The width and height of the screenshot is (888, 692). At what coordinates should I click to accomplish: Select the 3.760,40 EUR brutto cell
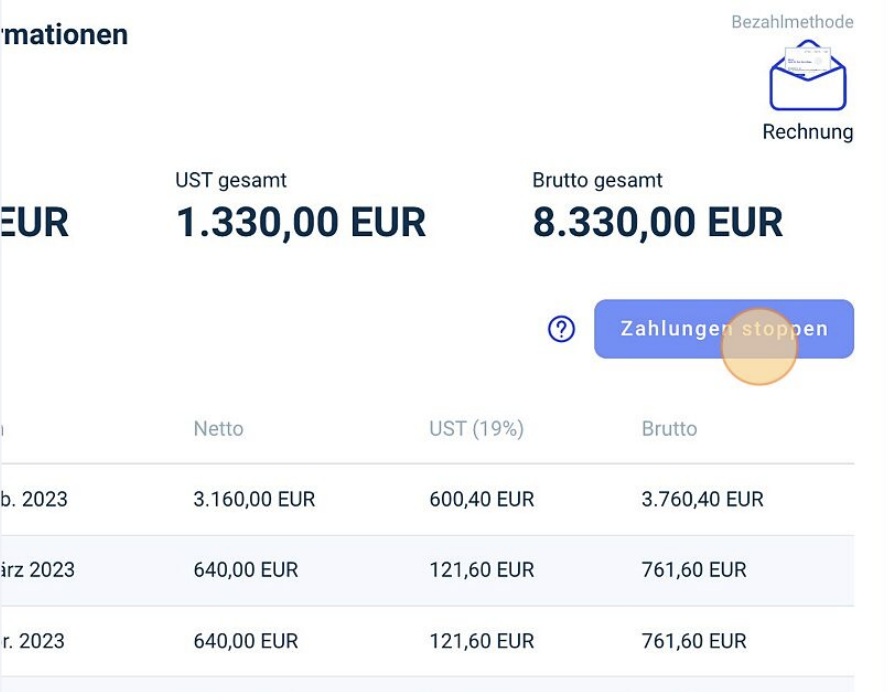pos(702,499)
